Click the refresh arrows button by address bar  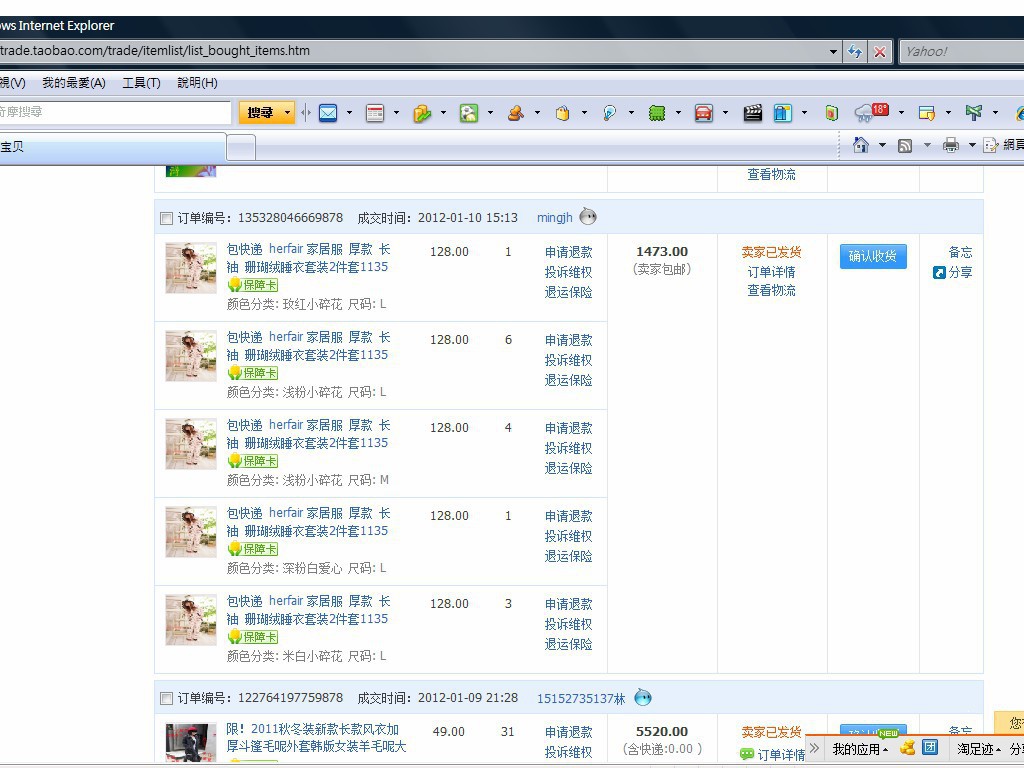coord(855,52)
